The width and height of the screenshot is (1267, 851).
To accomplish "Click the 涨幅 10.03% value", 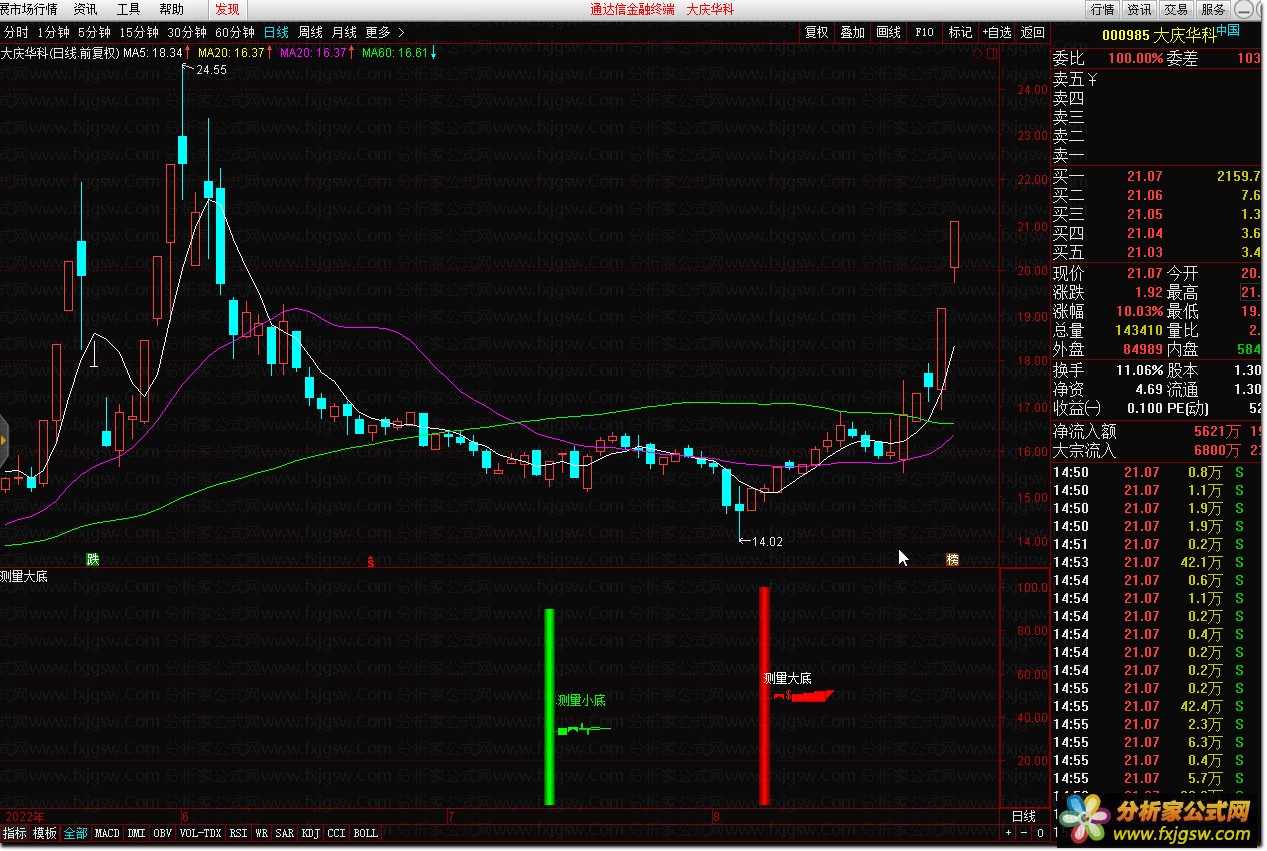I will (1139, 312).
